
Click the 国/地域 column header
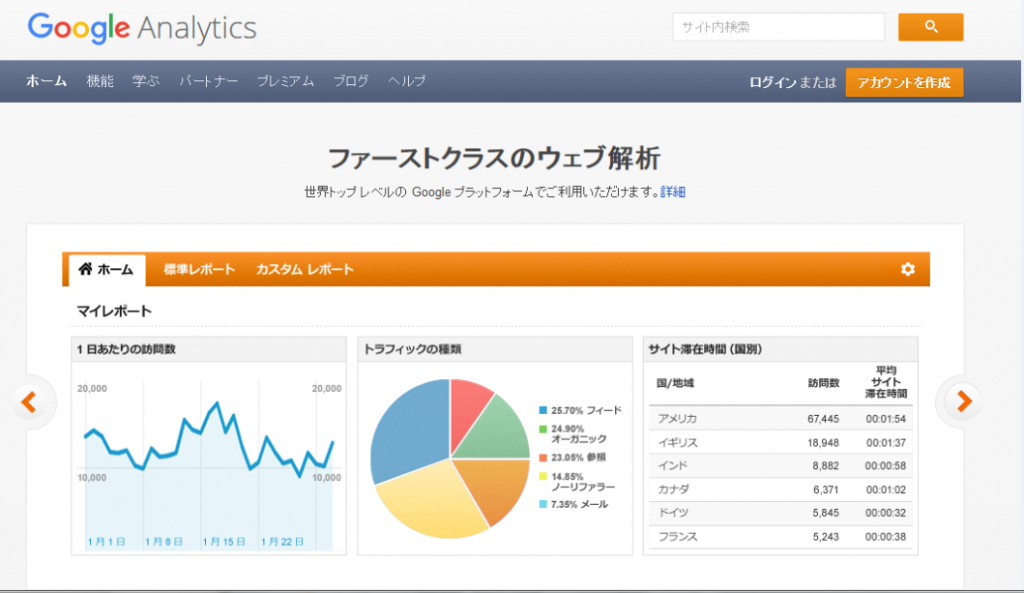(x=675, y=383)
